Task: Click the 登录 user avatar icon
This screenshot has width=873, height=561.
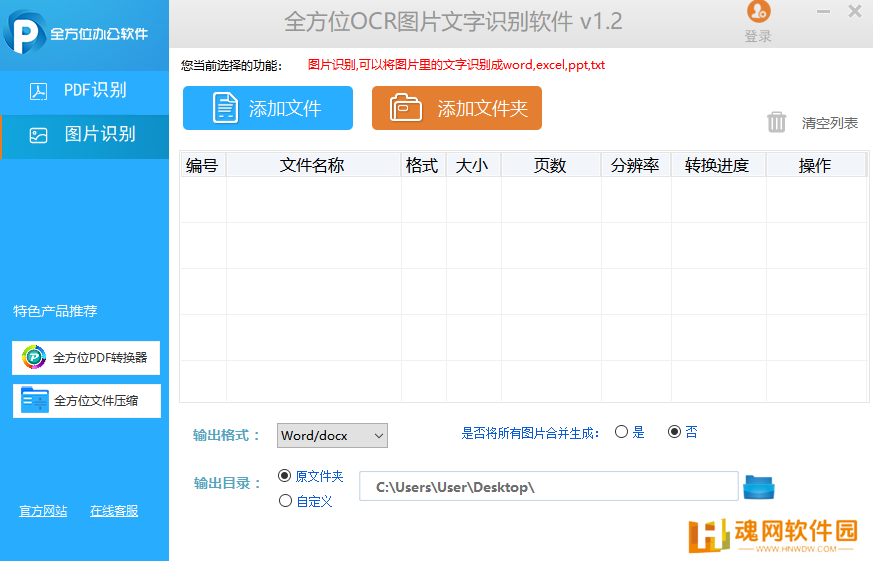Action: [758, 12]
